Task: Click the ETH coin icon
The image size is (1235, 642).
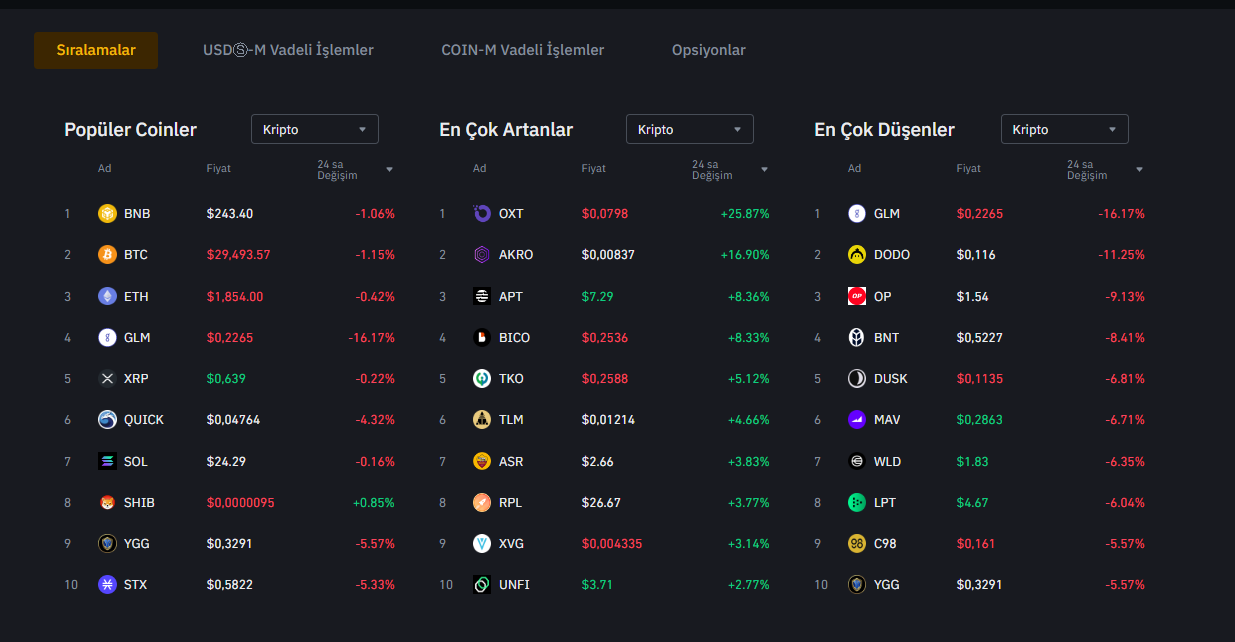Action: coord(107,296)
